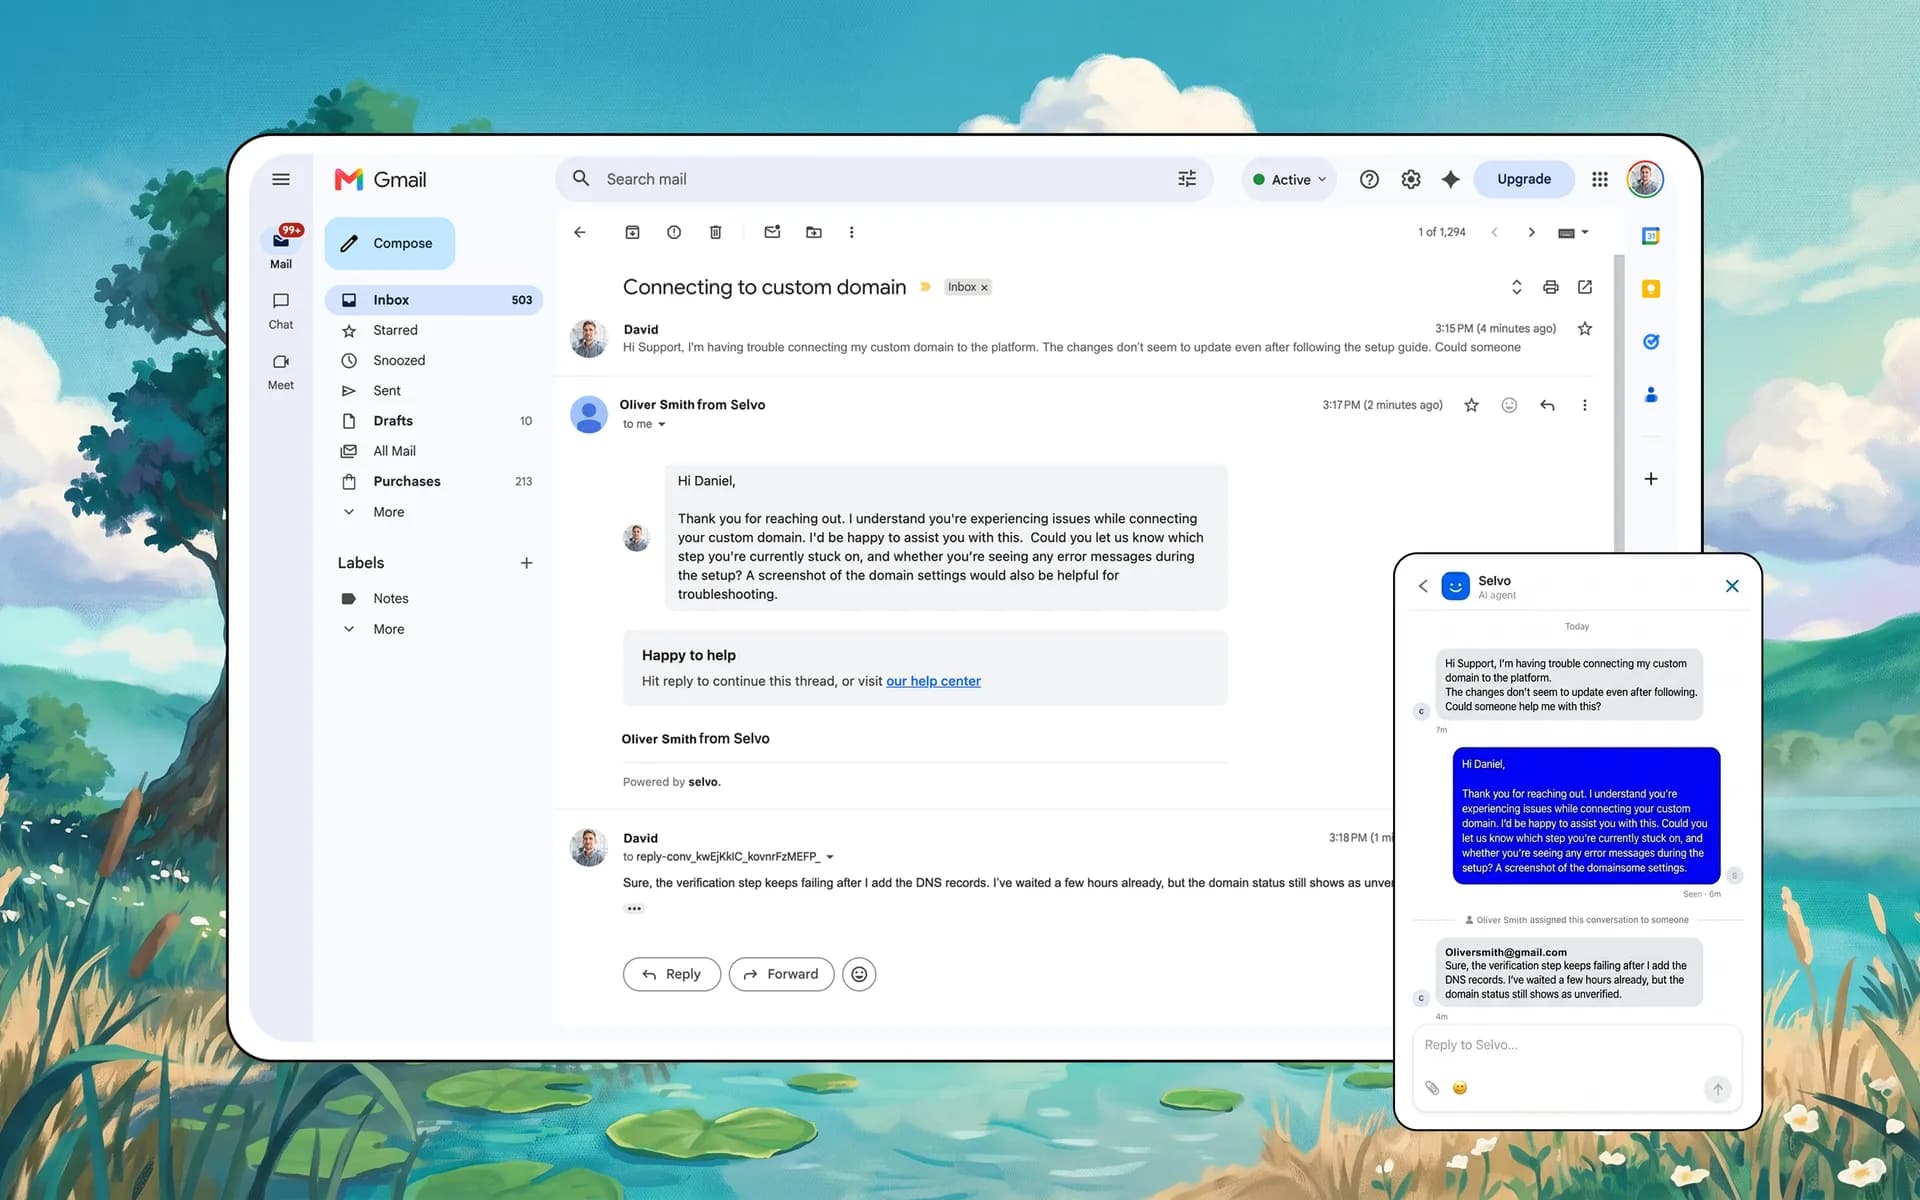Star Oliver Smith's 3:17 PM message
The image size is (1920, 1200).
[x=1471, y=405]
